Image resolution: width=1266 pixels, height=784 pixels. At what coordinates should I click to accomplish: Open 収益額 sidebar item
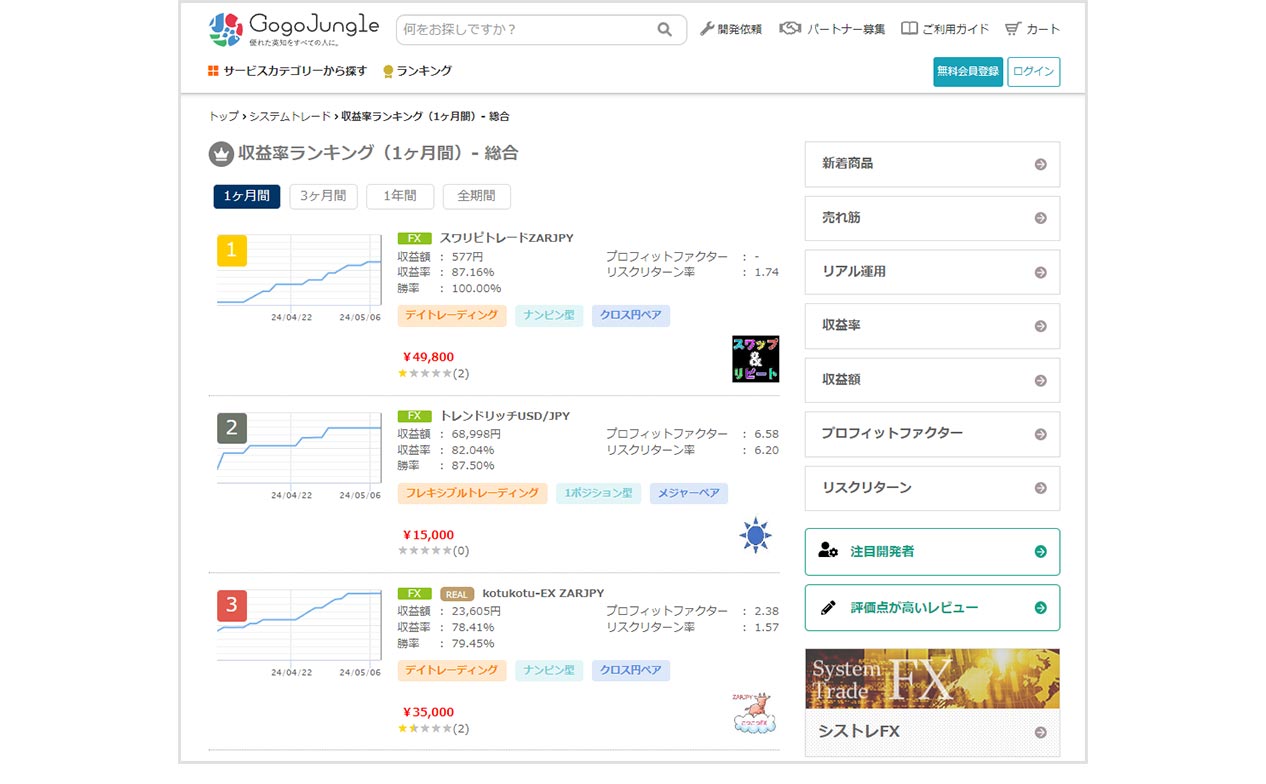[x=932, y=380]
